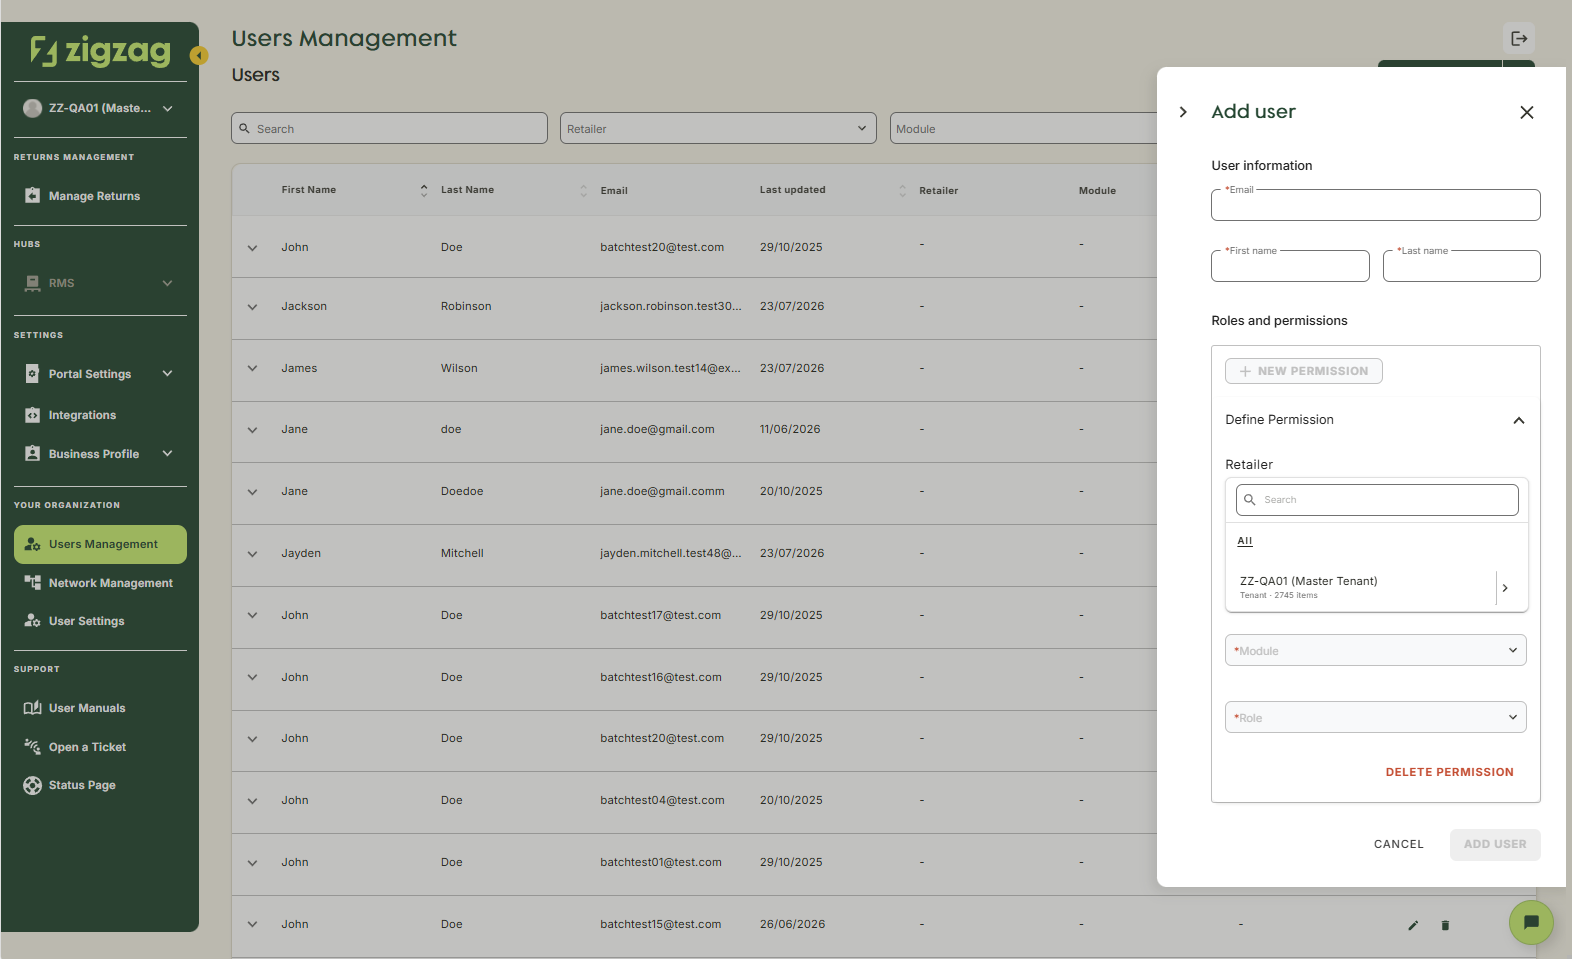Open Network Management
Image resolution: width=1572 pixels, height=959 pixels.
(100, 583)
